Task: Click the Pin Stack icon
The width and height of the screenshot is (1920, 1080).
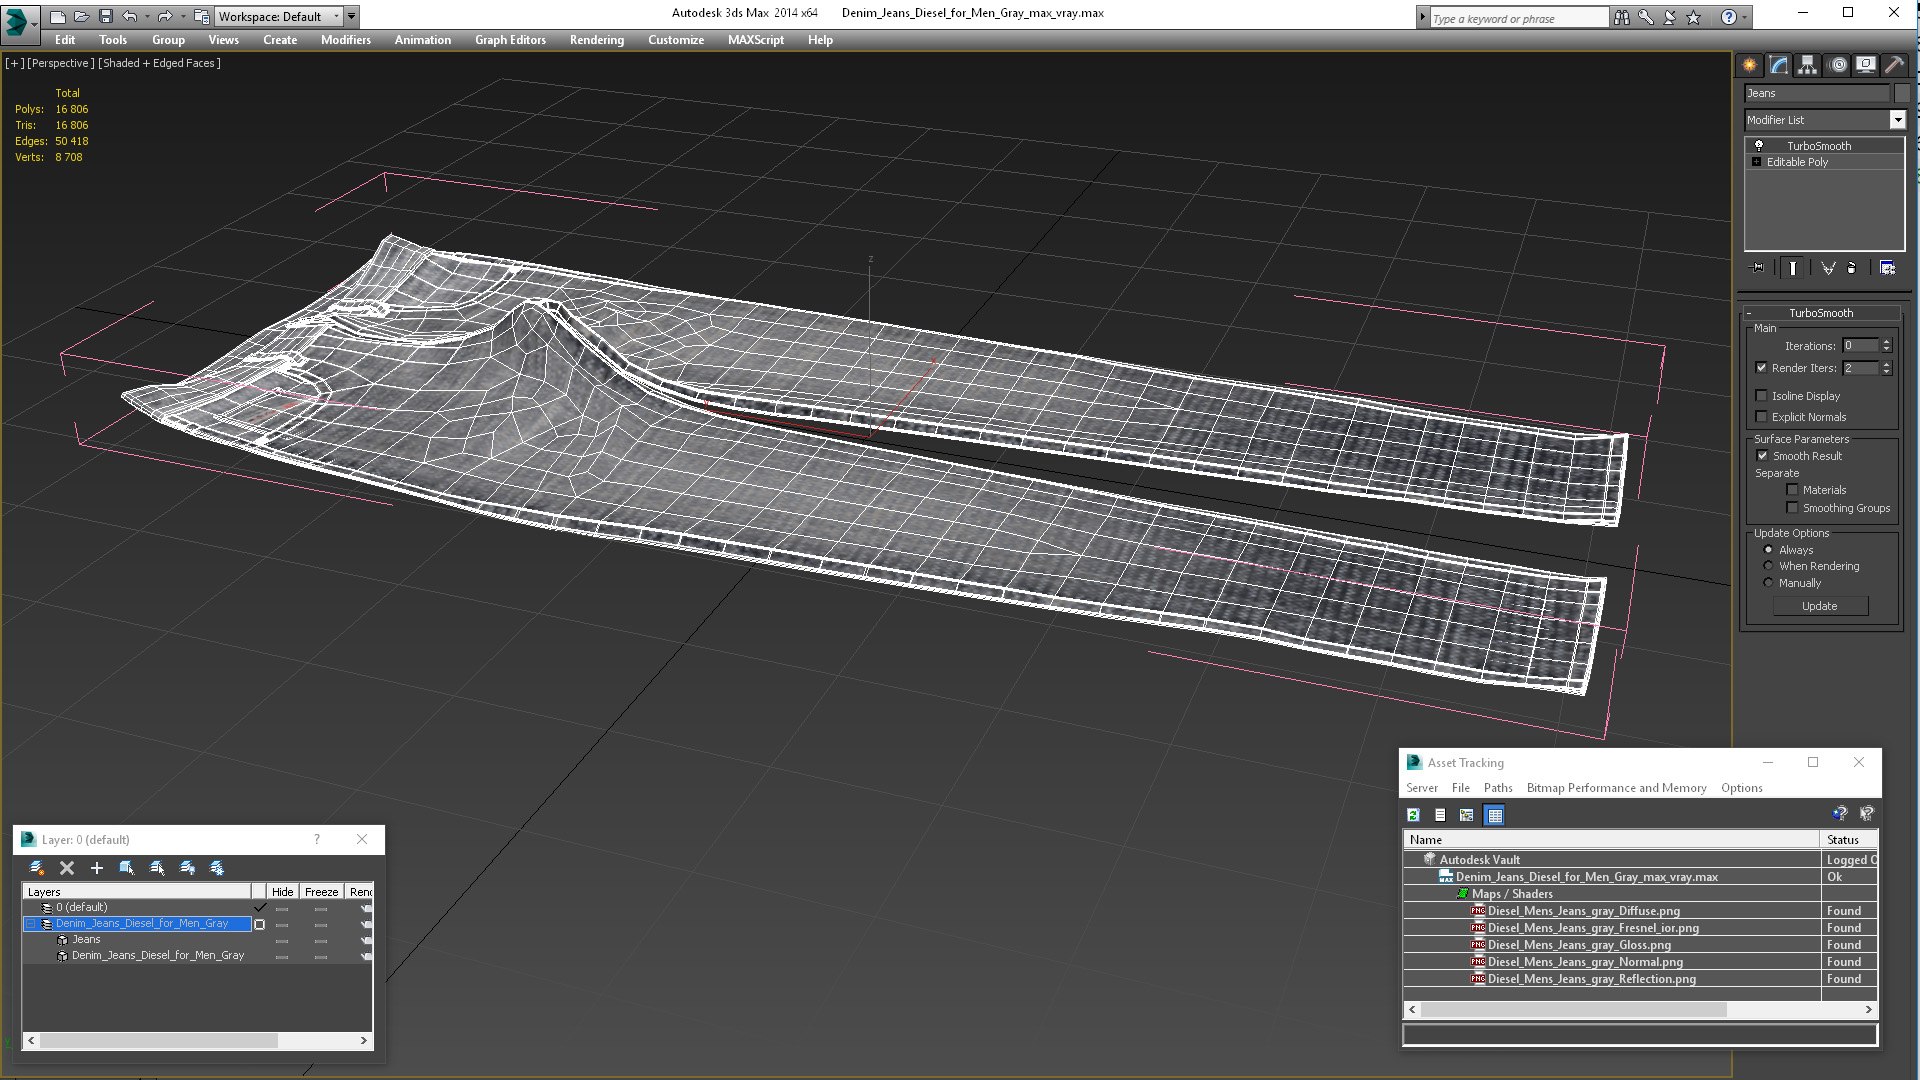Action: [x=1758, y=268]
